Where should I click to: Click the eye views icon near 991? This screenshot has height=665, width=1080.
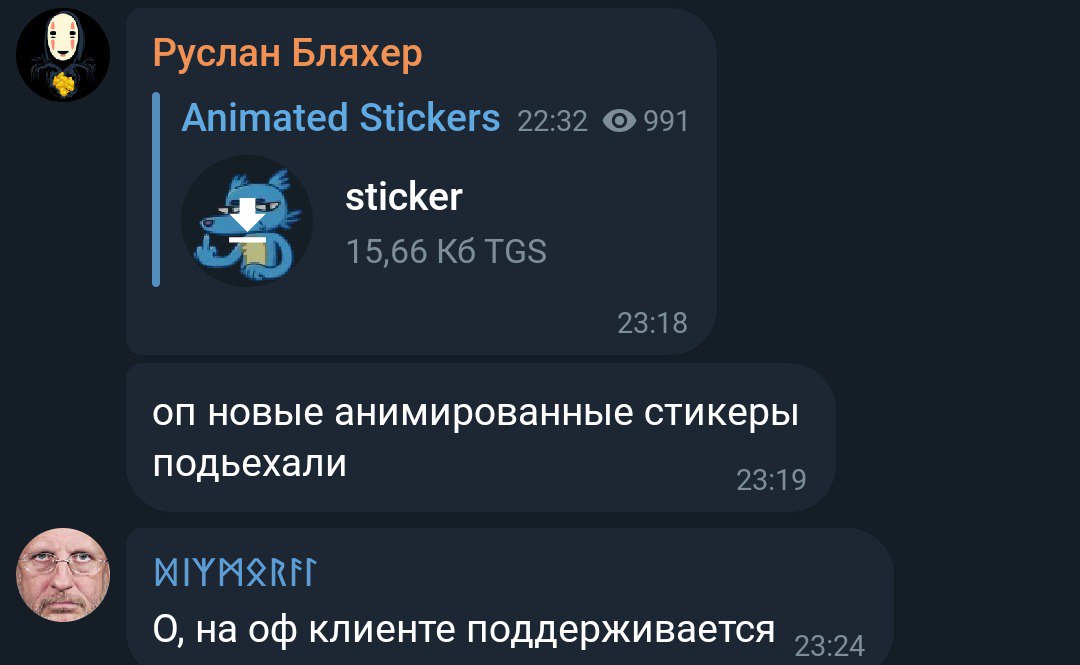[x=619, y=121]
